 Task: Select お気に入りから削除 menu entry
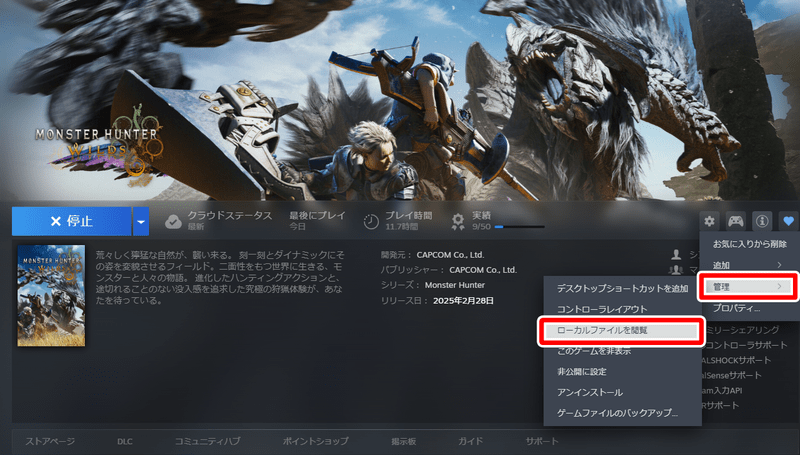coord(749,244)
